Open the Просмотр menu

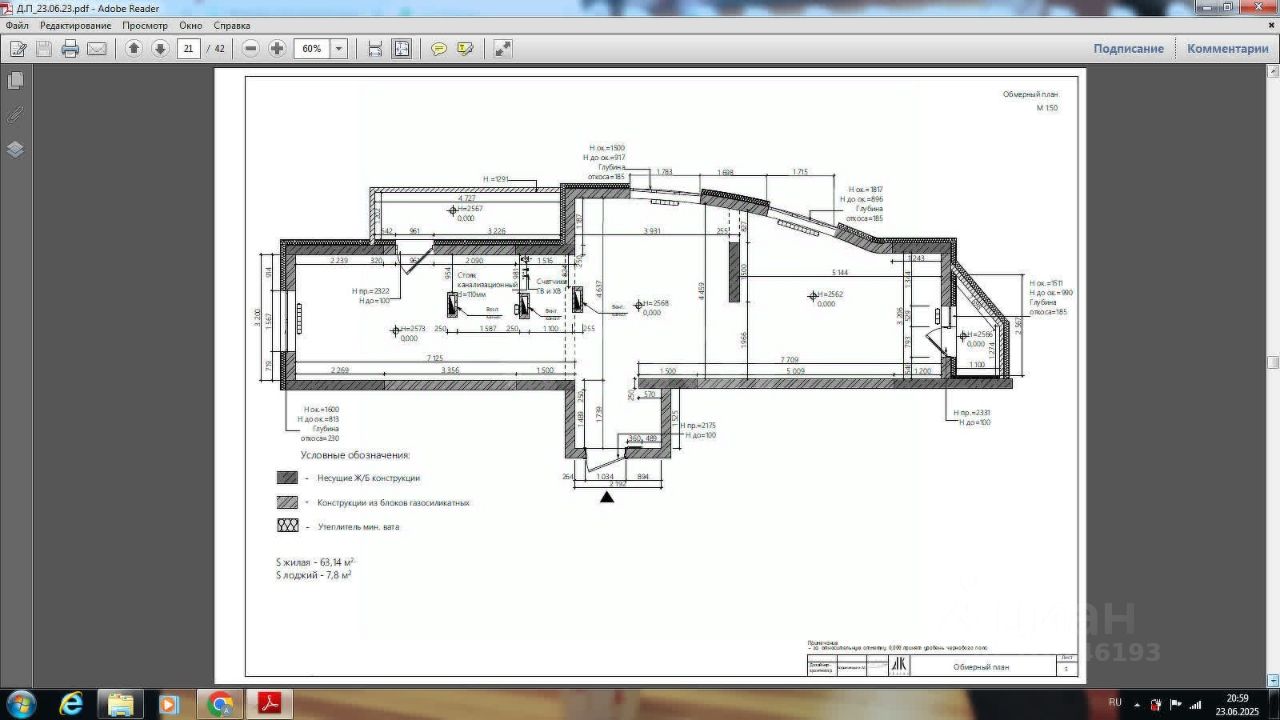point(145,25)
